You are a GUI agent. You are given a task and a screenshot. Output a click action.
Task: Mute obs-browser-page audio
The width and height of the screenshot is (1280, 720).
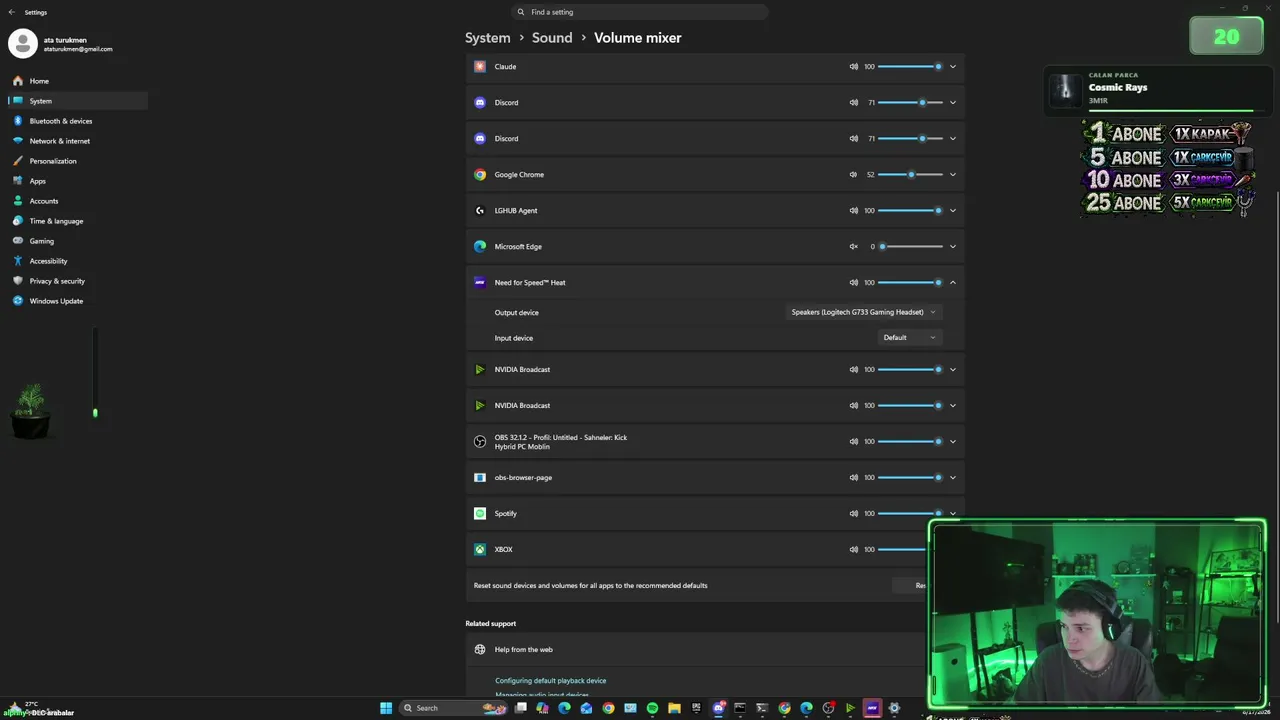(853, 477)
